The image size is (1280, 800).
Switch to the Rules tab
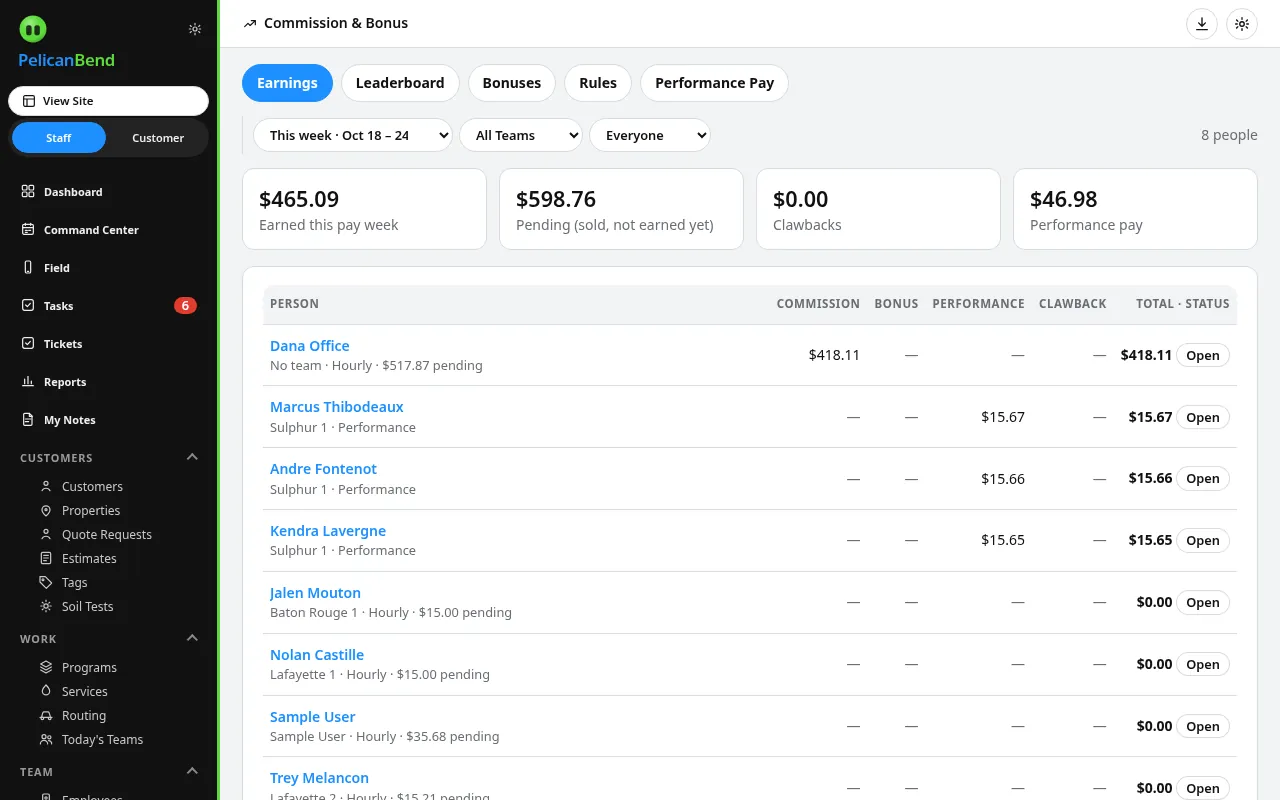(598, 83)
